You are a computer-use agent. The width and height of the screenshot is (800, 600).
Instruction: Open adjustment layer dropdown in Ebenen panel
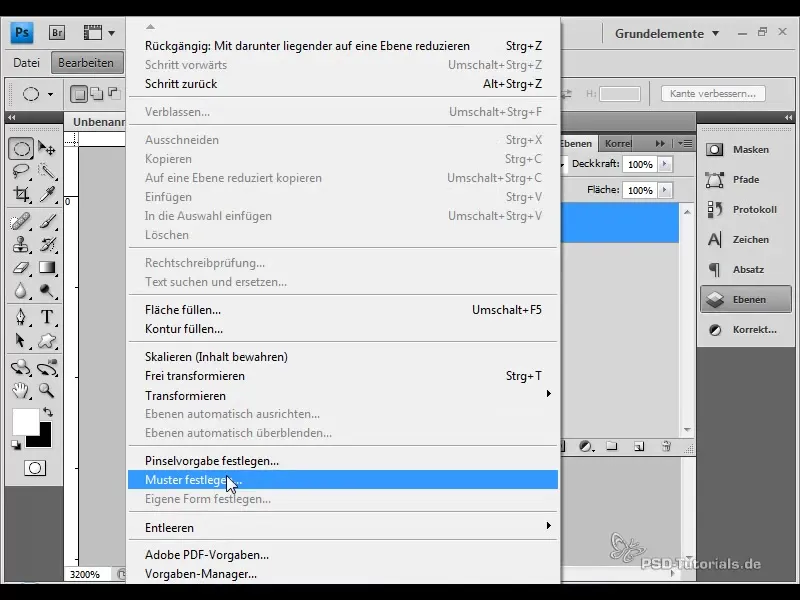point(586,447)
